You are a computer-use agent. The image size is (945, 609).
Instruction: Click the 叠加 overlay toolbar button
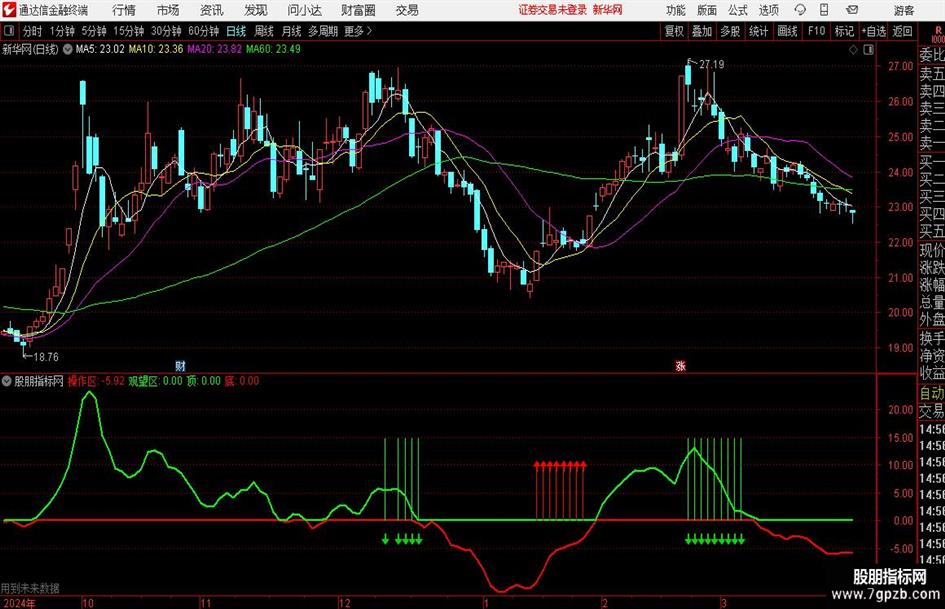coord(702,31)
